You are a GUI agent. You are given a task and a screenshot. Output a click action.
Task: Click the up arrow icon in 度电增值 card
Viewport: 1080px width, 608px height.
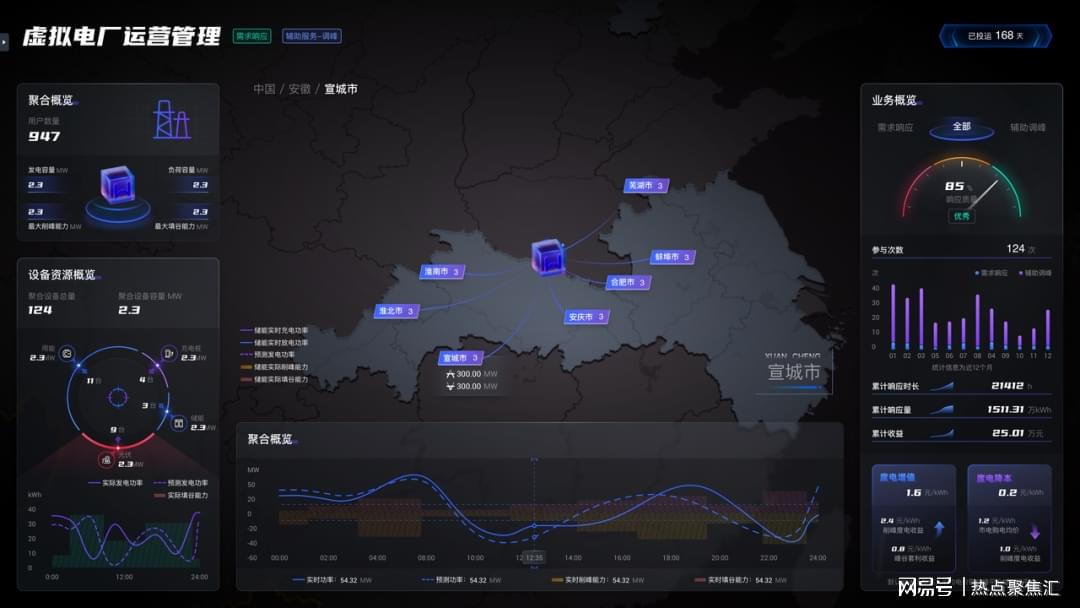939,530
